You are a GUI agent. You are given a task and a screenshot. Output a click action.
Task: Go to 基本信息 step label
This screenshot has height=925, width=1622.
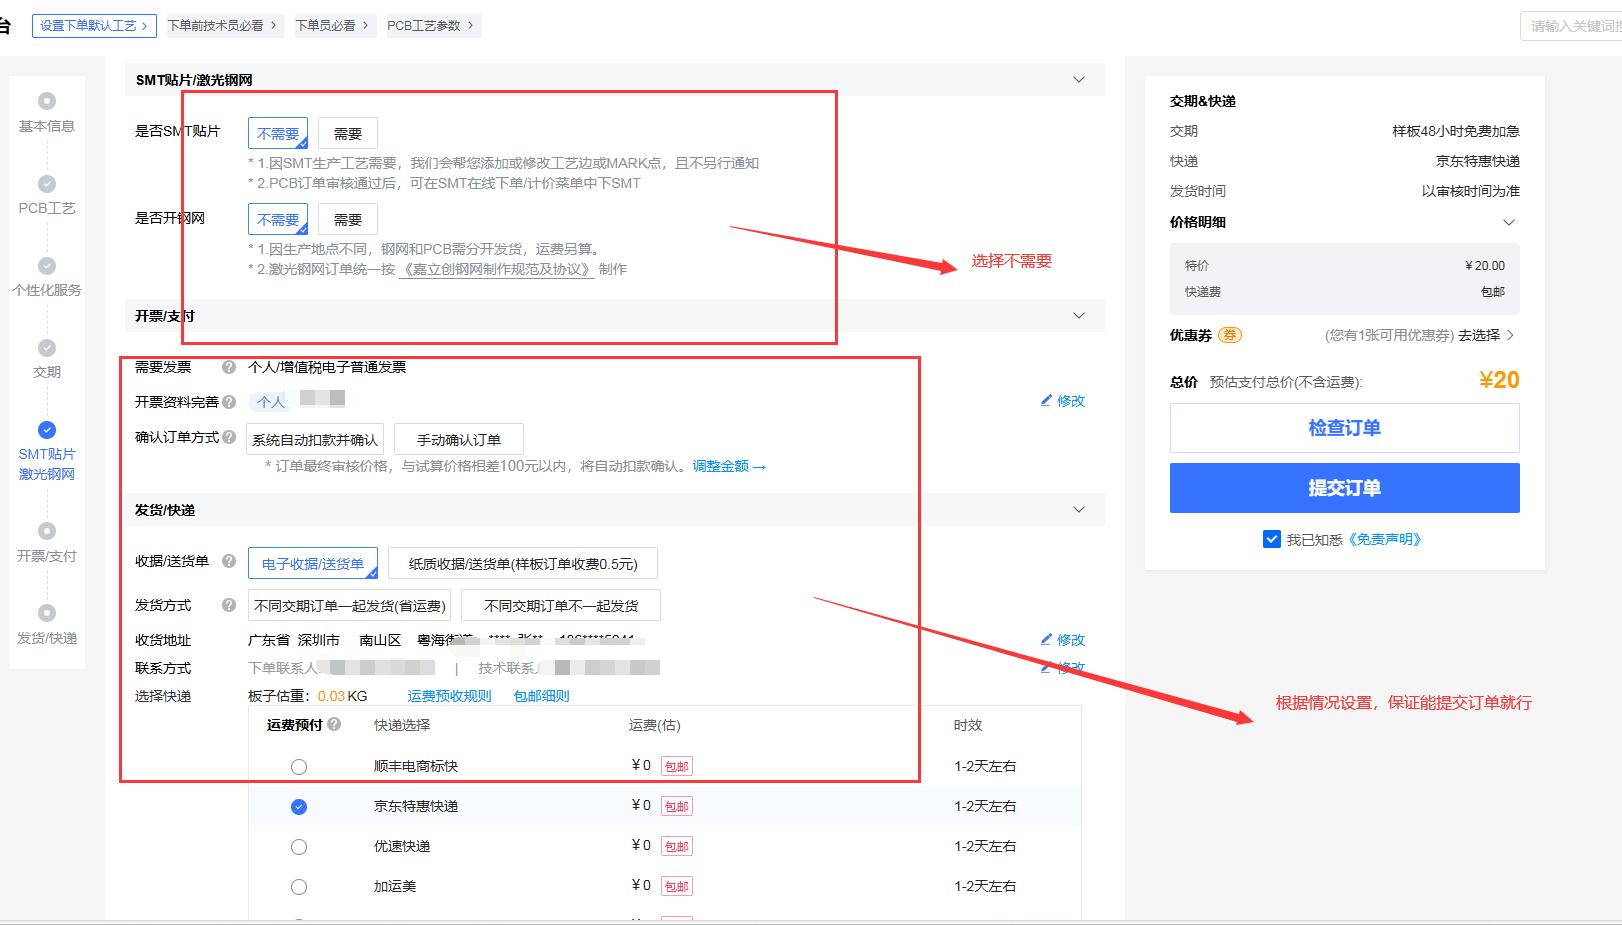pyautogui.click(x=47, y=126)
